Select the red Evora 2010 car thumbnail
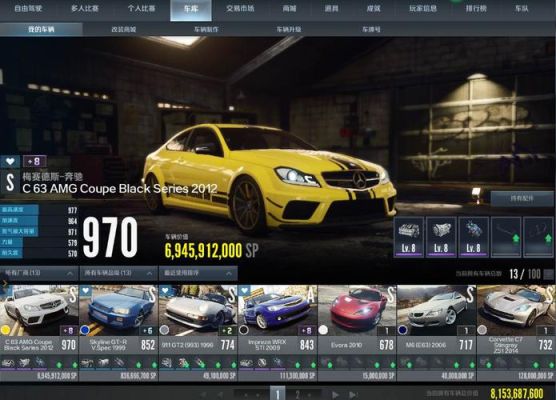The height and width of the screenshot is (400, 556). coord(357,310)
